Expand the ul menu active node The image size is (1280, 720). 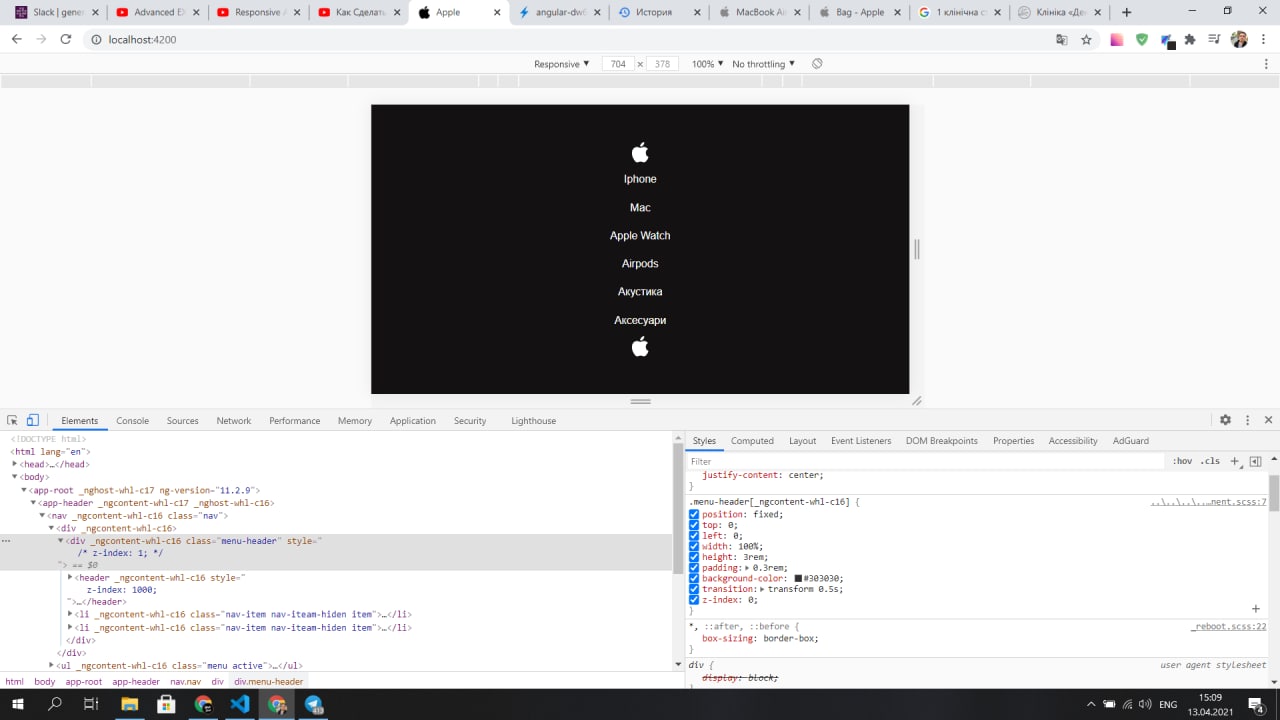click(x=52, y=665)
